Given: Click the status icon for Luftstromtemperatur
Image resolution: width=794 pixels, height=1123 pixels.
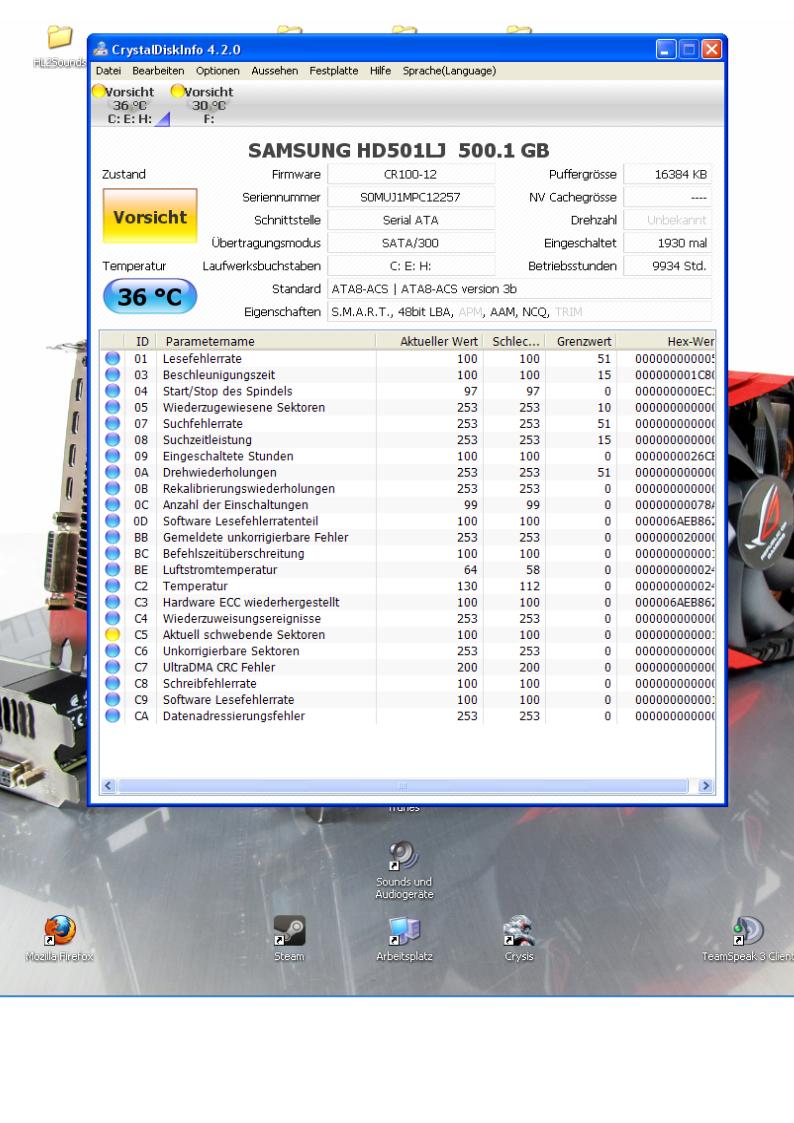Looking at the screenshot, I should (112, 569).
